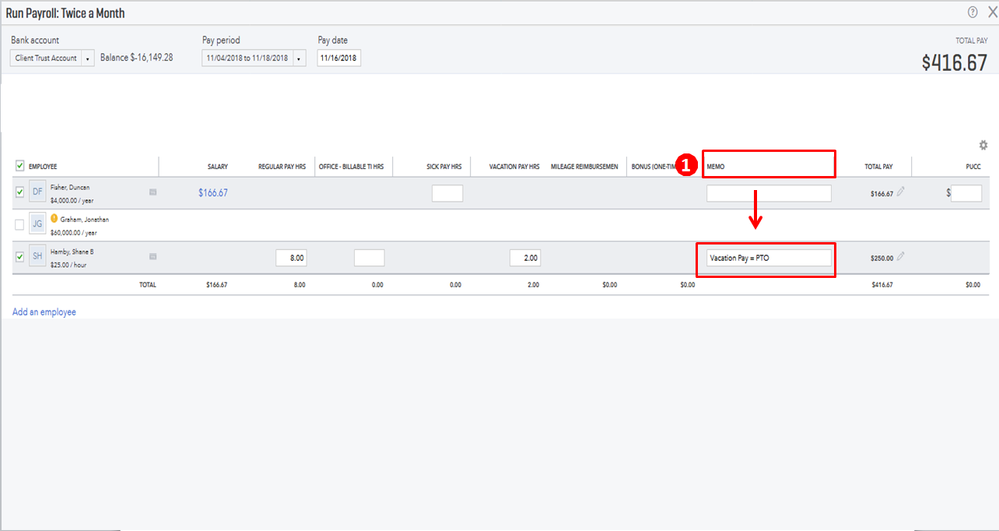Click MILEAGE REIMBURSEMEN column header

[584, 166]
